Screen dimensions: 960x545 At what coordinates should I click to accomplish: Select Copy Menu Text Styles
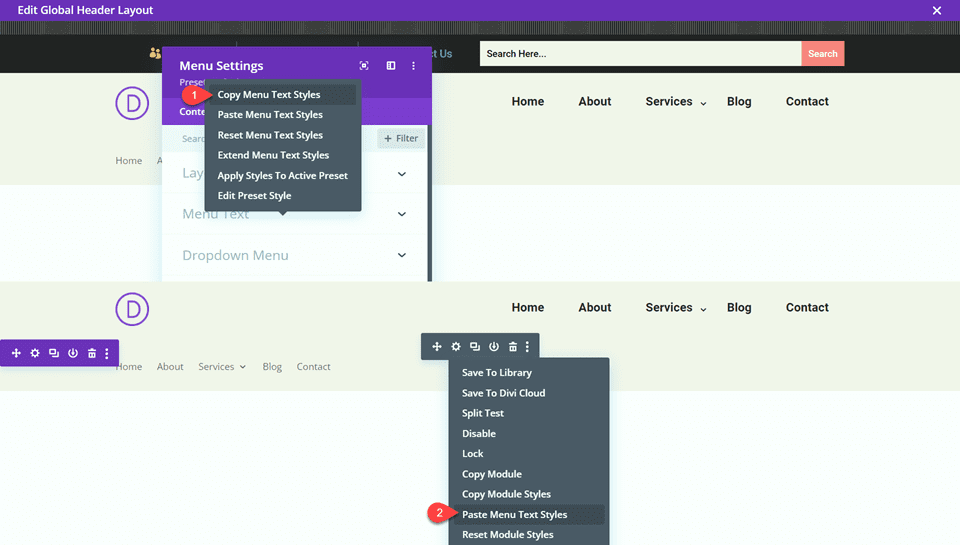269,95
